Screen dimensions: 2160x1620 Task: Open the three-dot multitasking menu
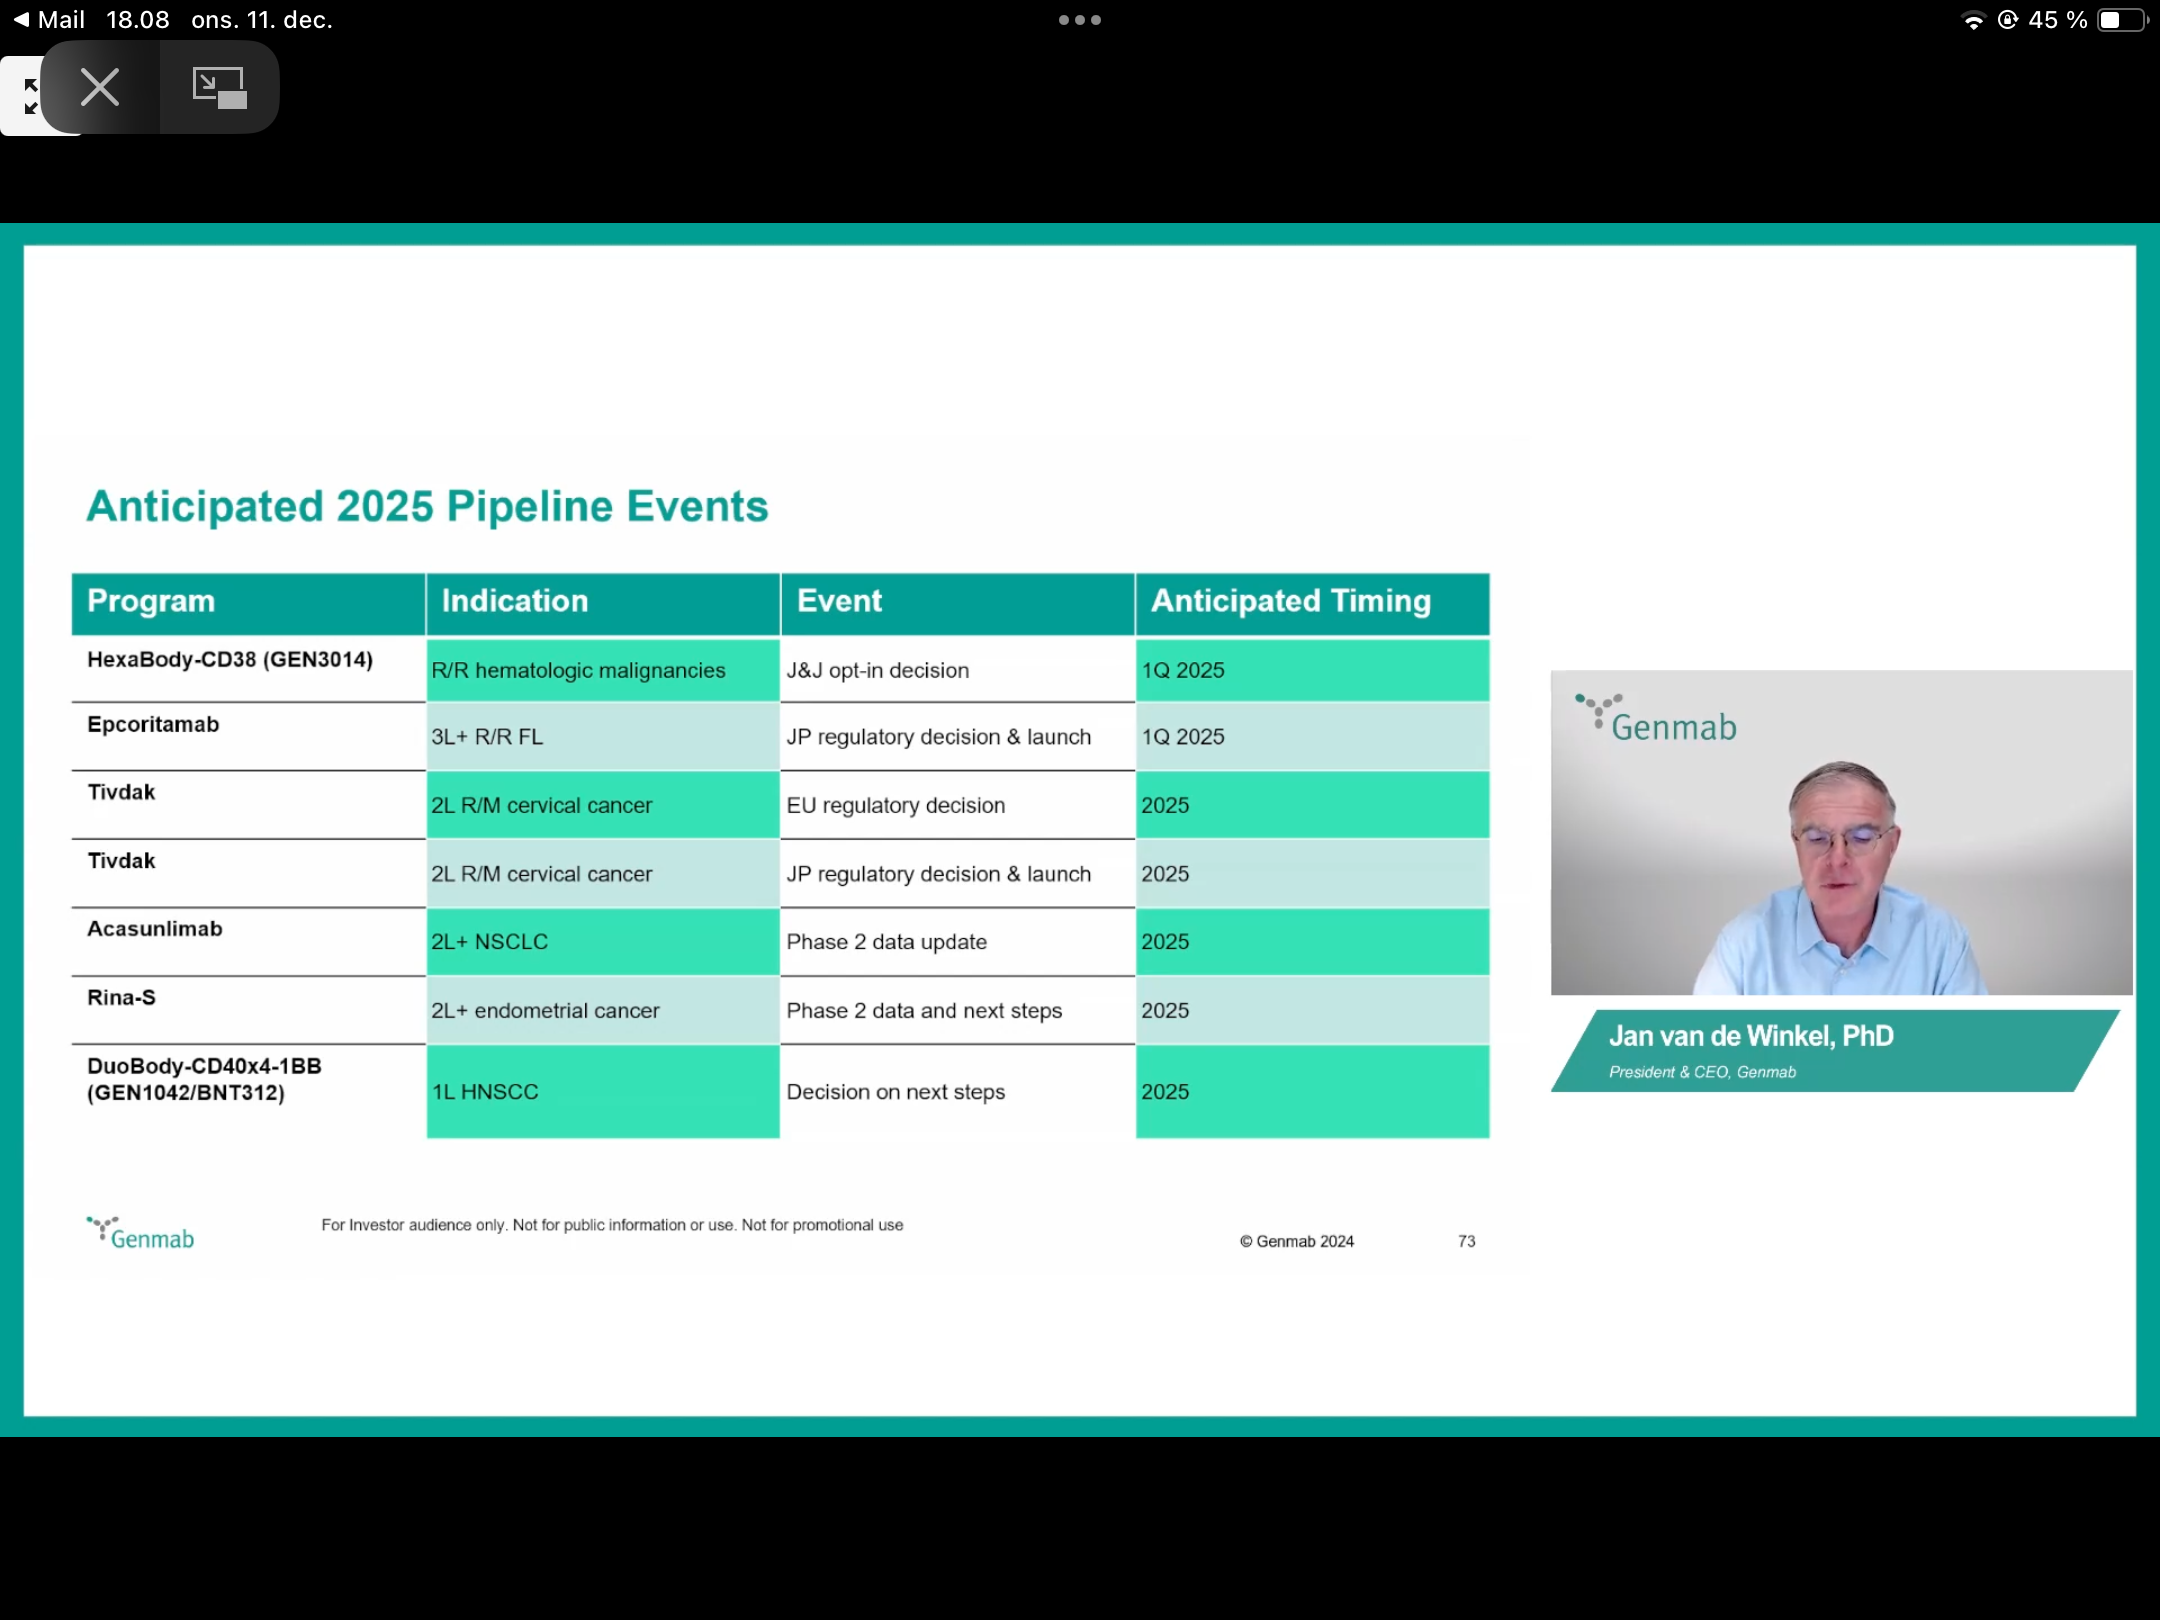(x=1080, y=20)
